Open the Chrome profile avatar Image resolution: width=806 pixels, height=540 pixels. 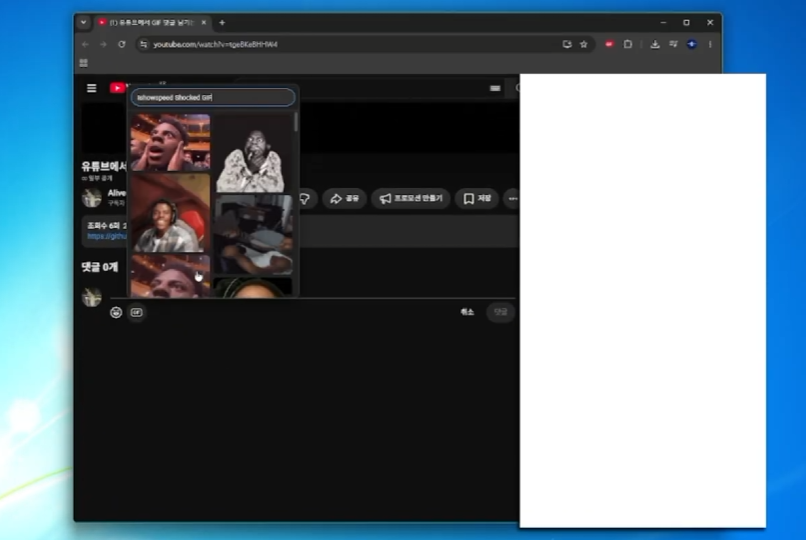pos(692,45)
